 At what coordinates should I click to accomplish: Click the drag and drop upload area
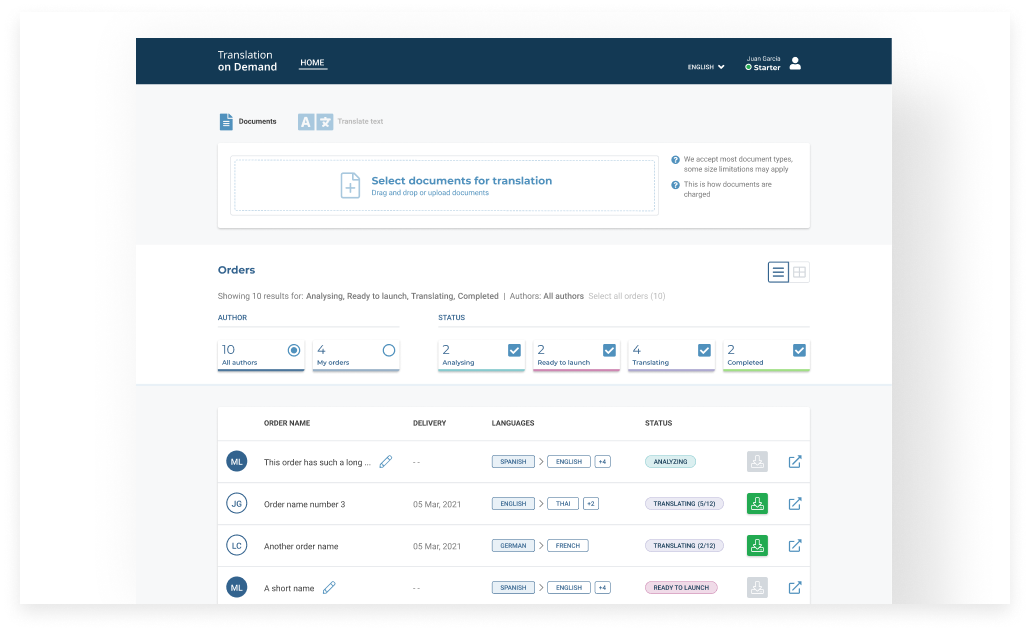[445, 185]
